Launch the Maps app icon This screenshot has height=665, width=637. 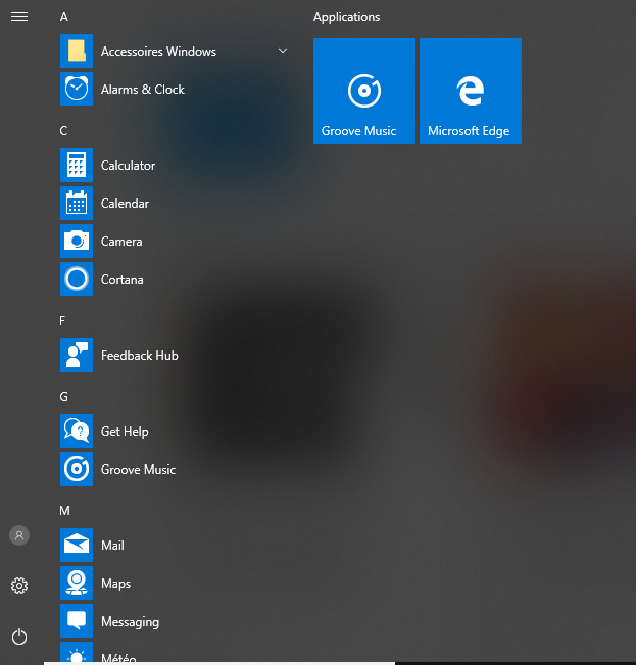click(x=76, y=583)
